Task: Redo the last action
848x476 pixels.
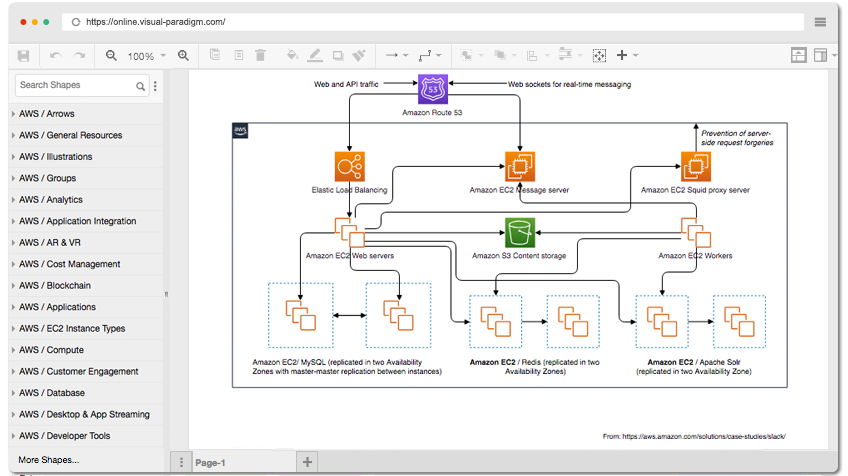Action: point(80,56)
